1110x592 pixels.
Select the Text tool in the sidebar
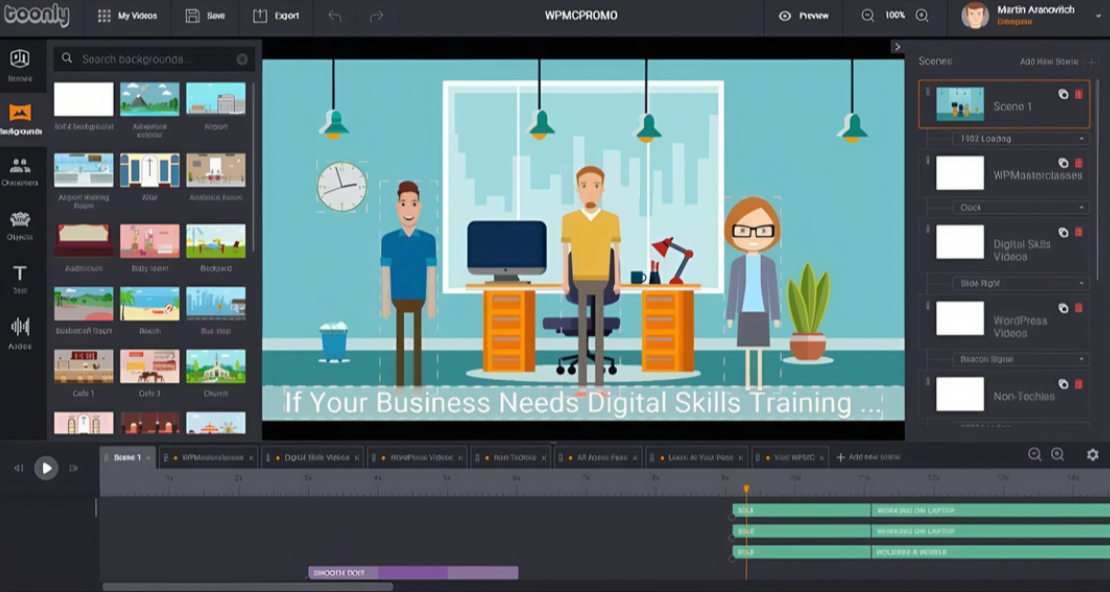[x=20, y=279]
